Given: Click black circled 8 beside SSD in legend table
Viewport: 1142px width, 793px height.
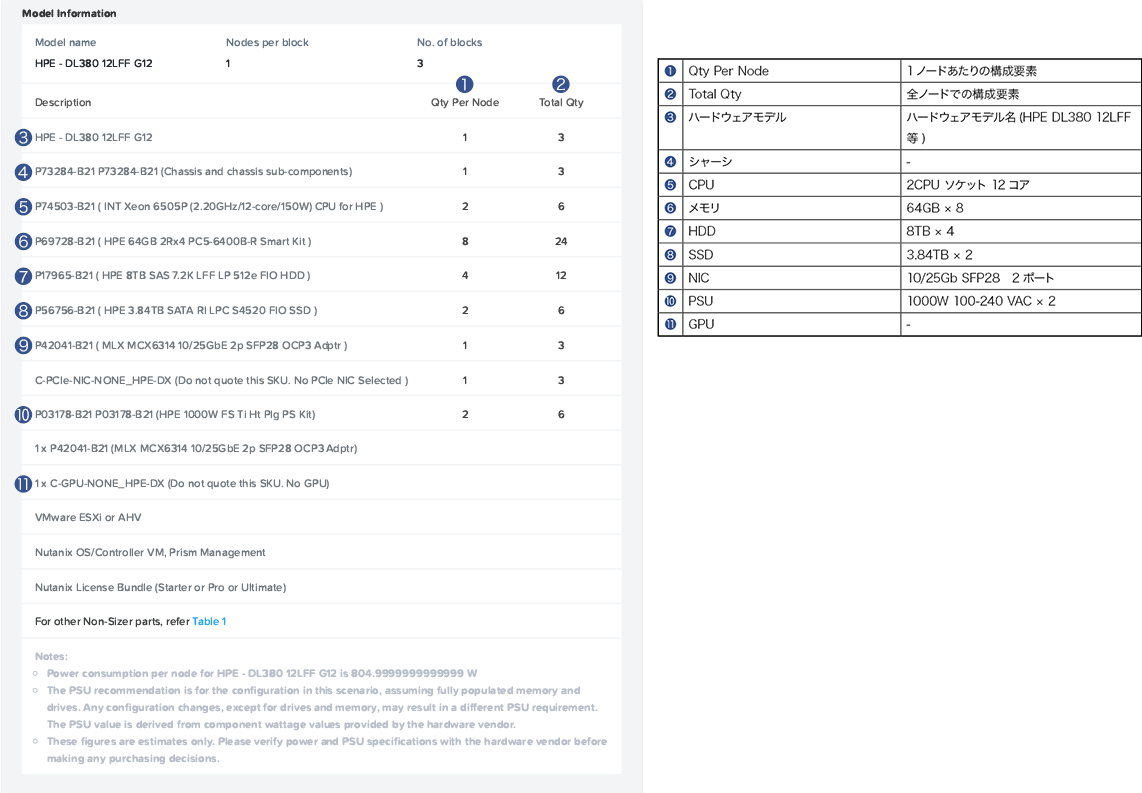Looking at the screenshot, I should point(670,255).
